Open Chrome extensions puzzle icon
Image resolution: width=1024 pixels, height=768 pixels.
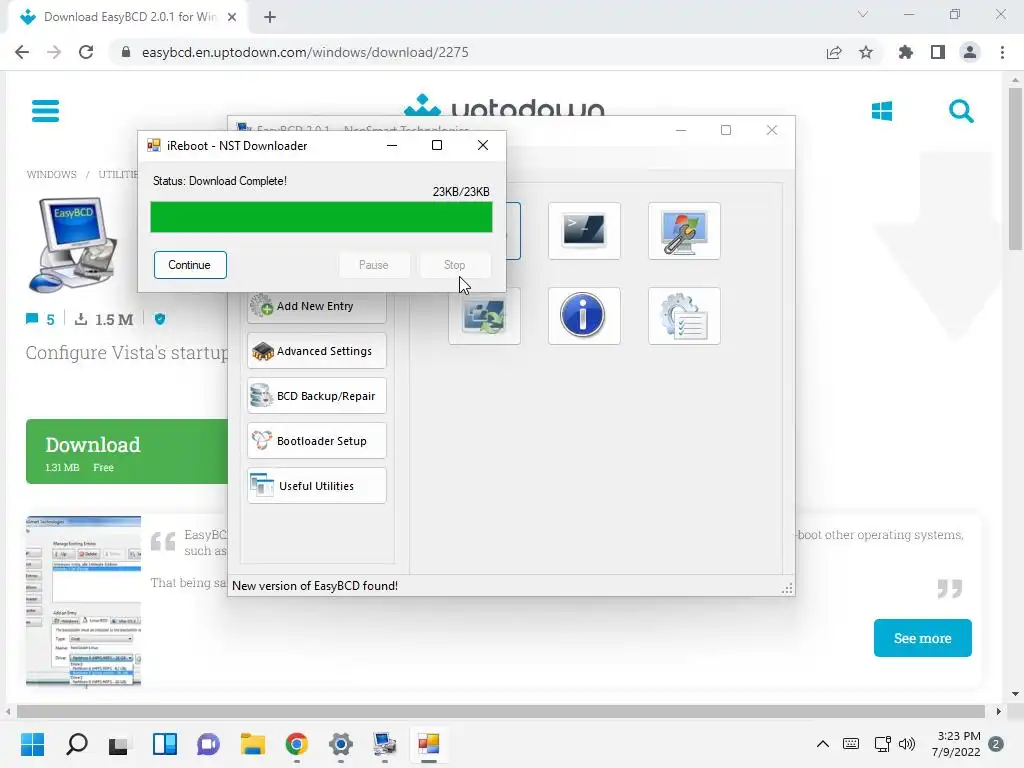point(905,52)
